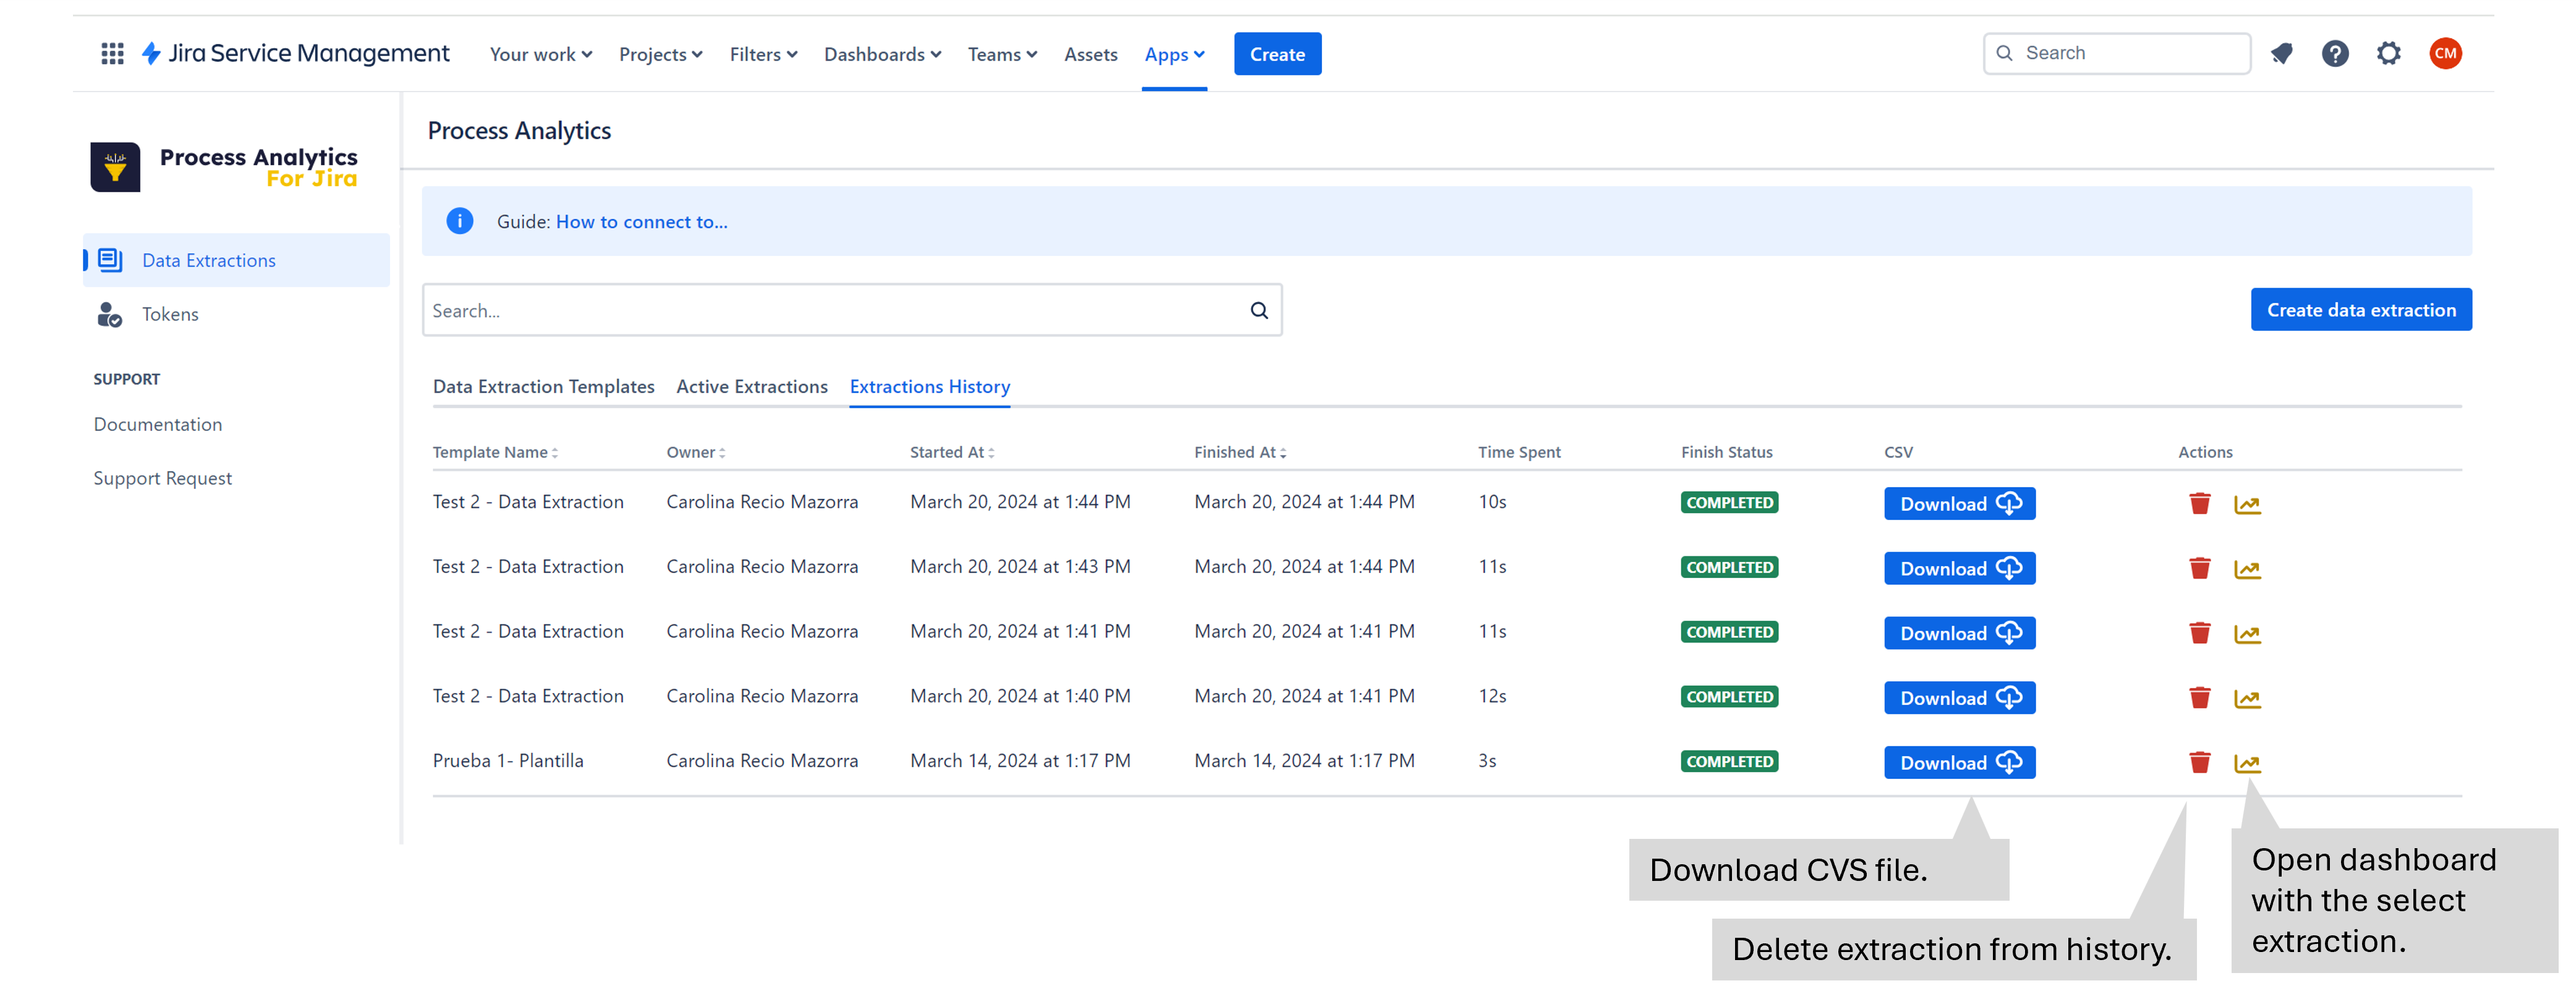Download CSV for 1:41 PM started extraction
This screenshot has height=999, width=2576.
pyautogui.click(x=1959, y=633)
